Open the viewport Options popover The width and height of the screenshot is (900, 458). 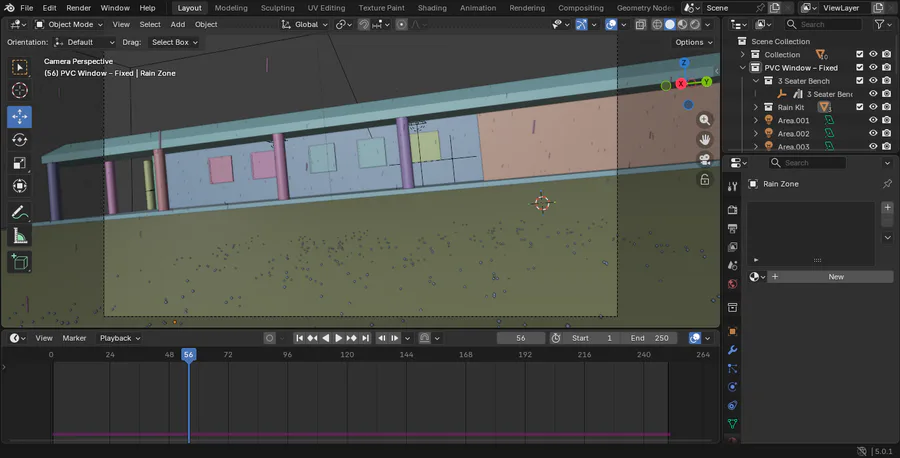[x=693, y=42]
